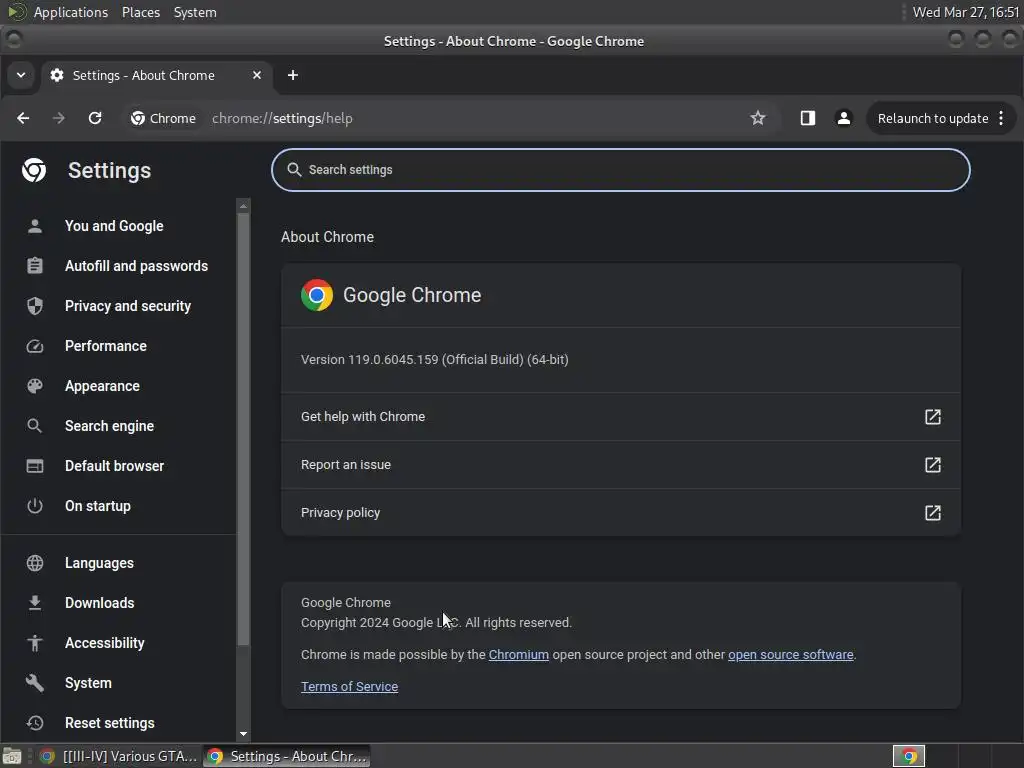Viewport: 1024px width, 768px height.
Task: Click Relaunch to update button
Action: point(933,118)
